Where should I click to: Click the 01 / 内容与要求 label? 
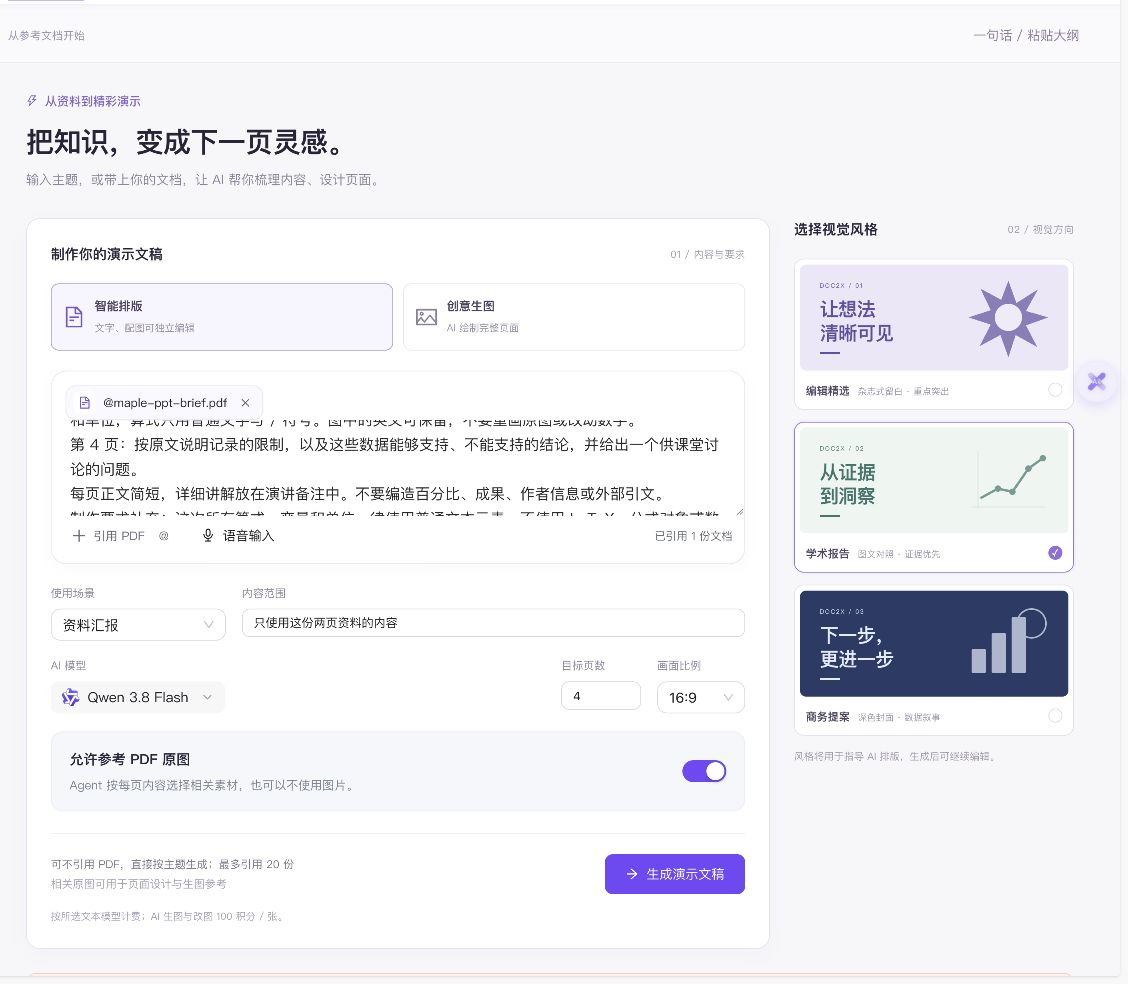point(707,254)
